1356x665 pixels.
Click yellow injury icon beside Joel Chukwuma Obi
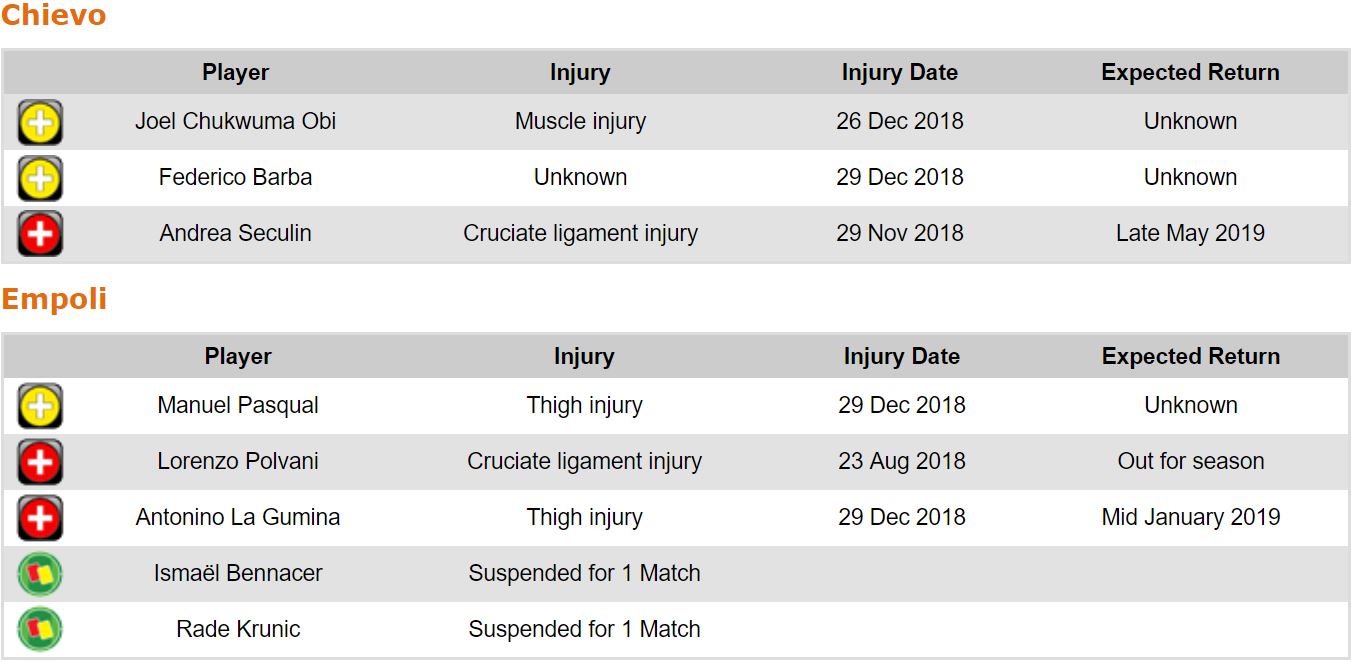pos(40,123)
